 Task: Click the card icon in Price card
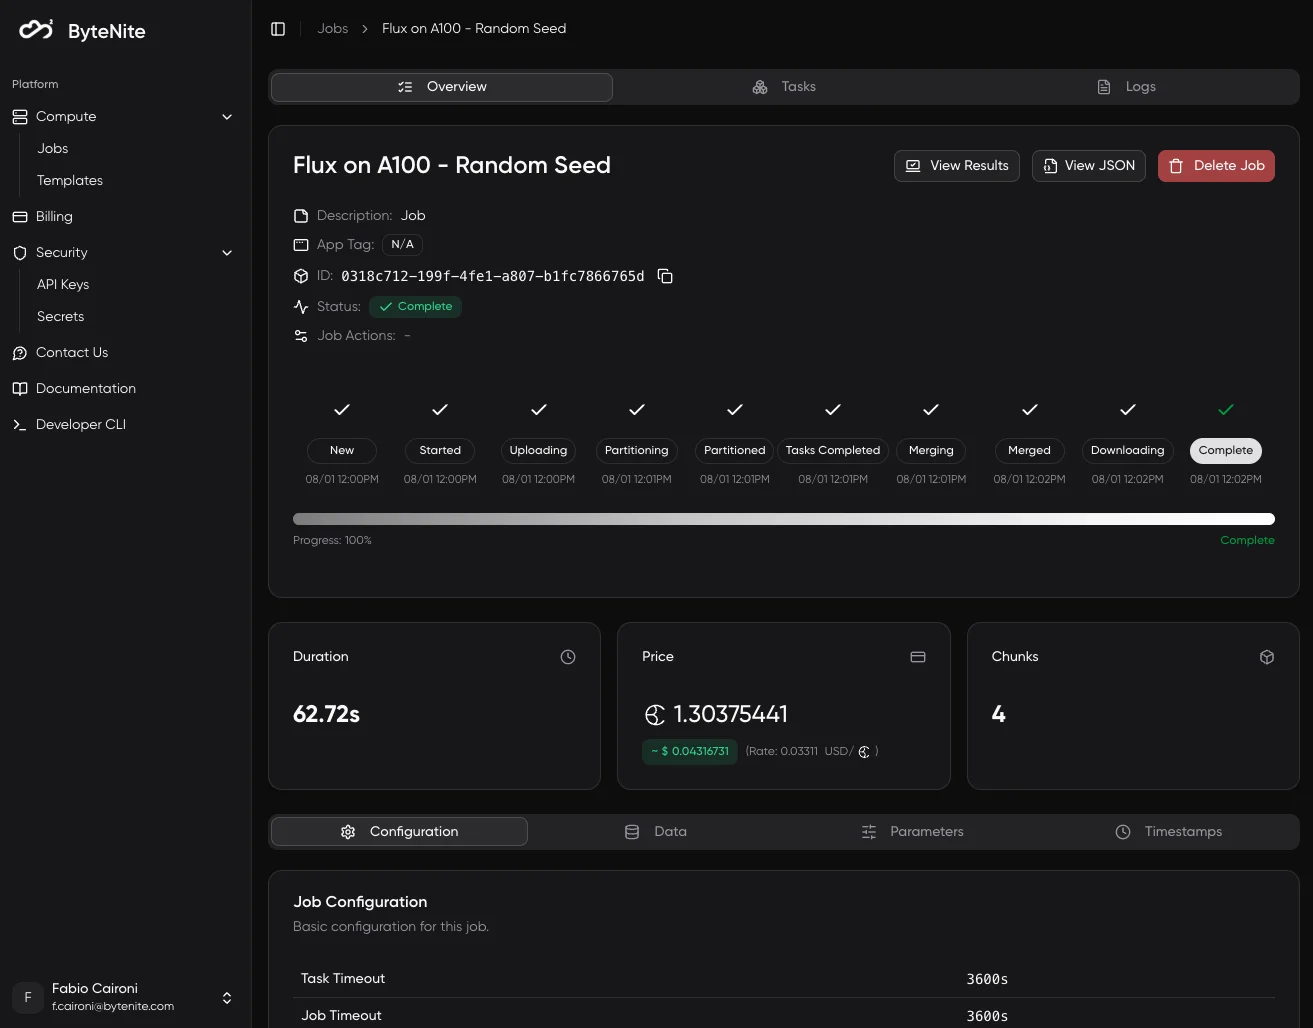point(918,657)
